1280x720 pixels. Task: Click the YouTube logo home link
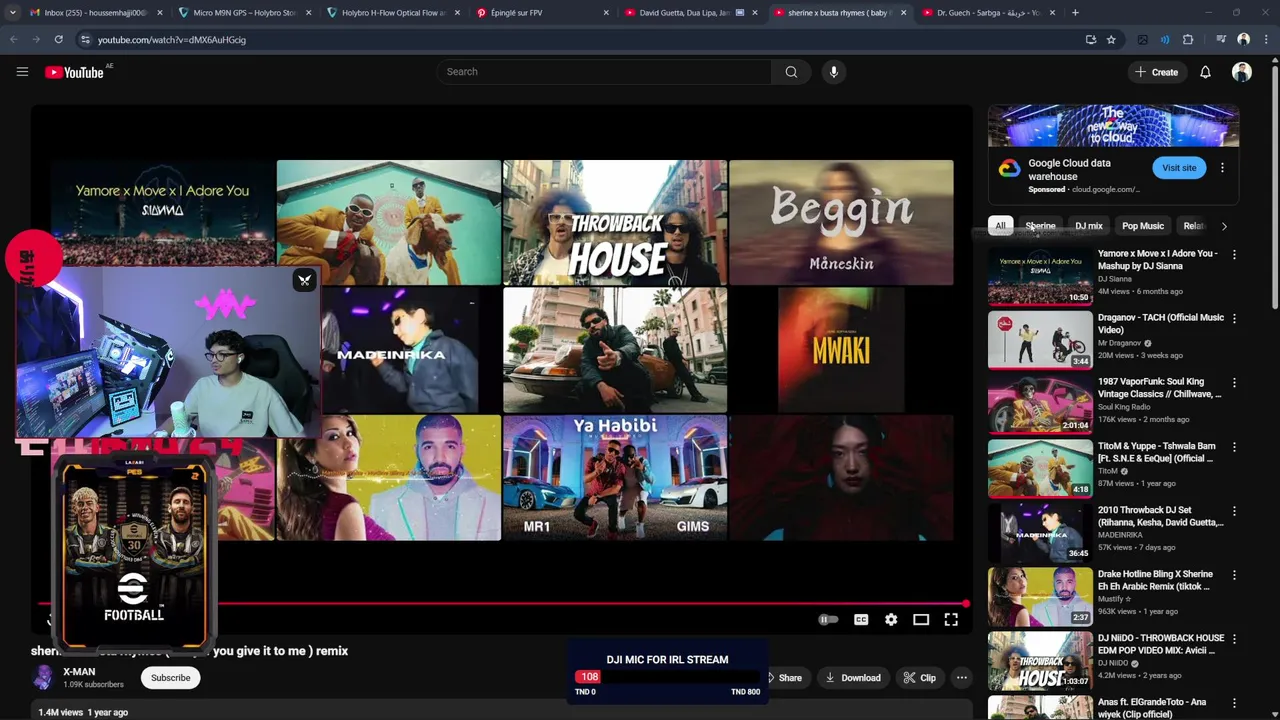tap(74, 72)
